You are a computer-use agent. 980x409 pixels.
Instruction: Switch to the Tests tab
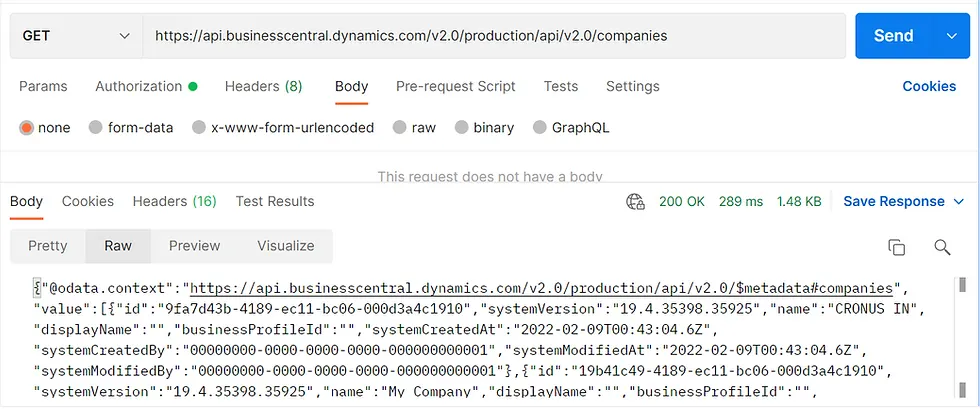561,86
